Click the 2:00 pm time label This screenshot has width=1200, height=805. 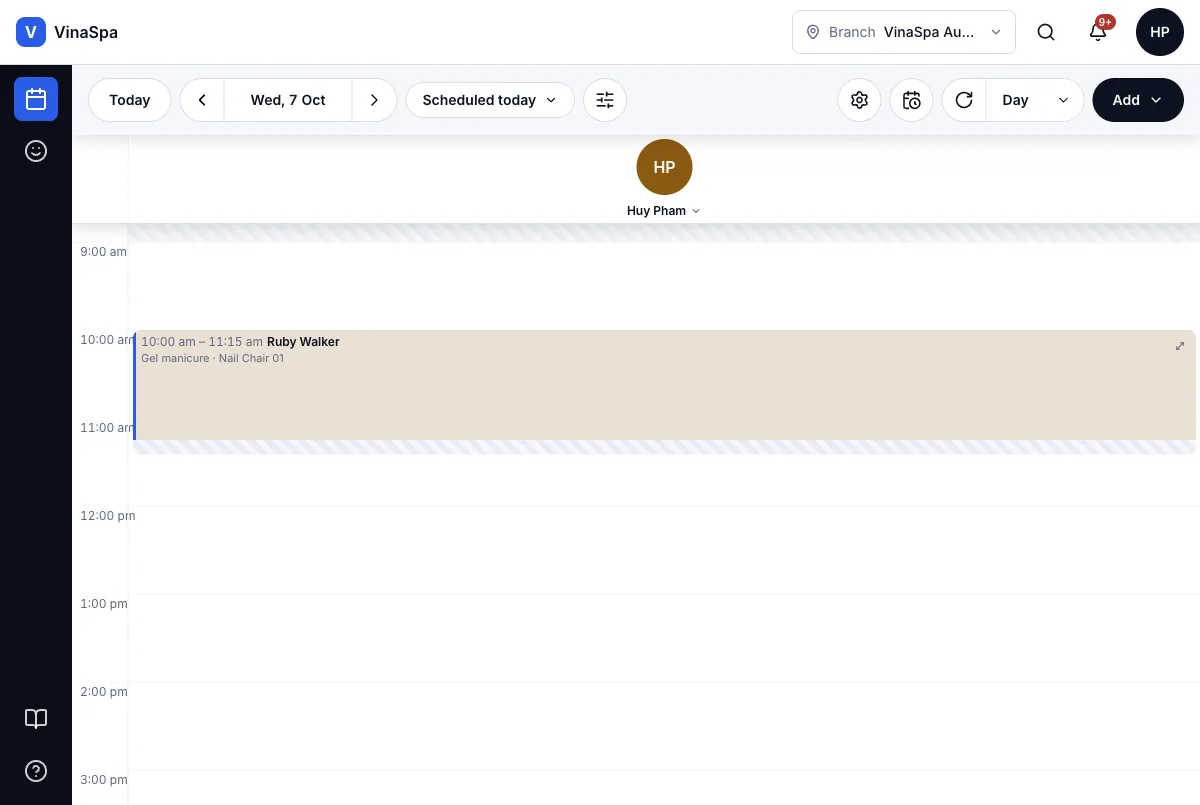pos(103,692)
